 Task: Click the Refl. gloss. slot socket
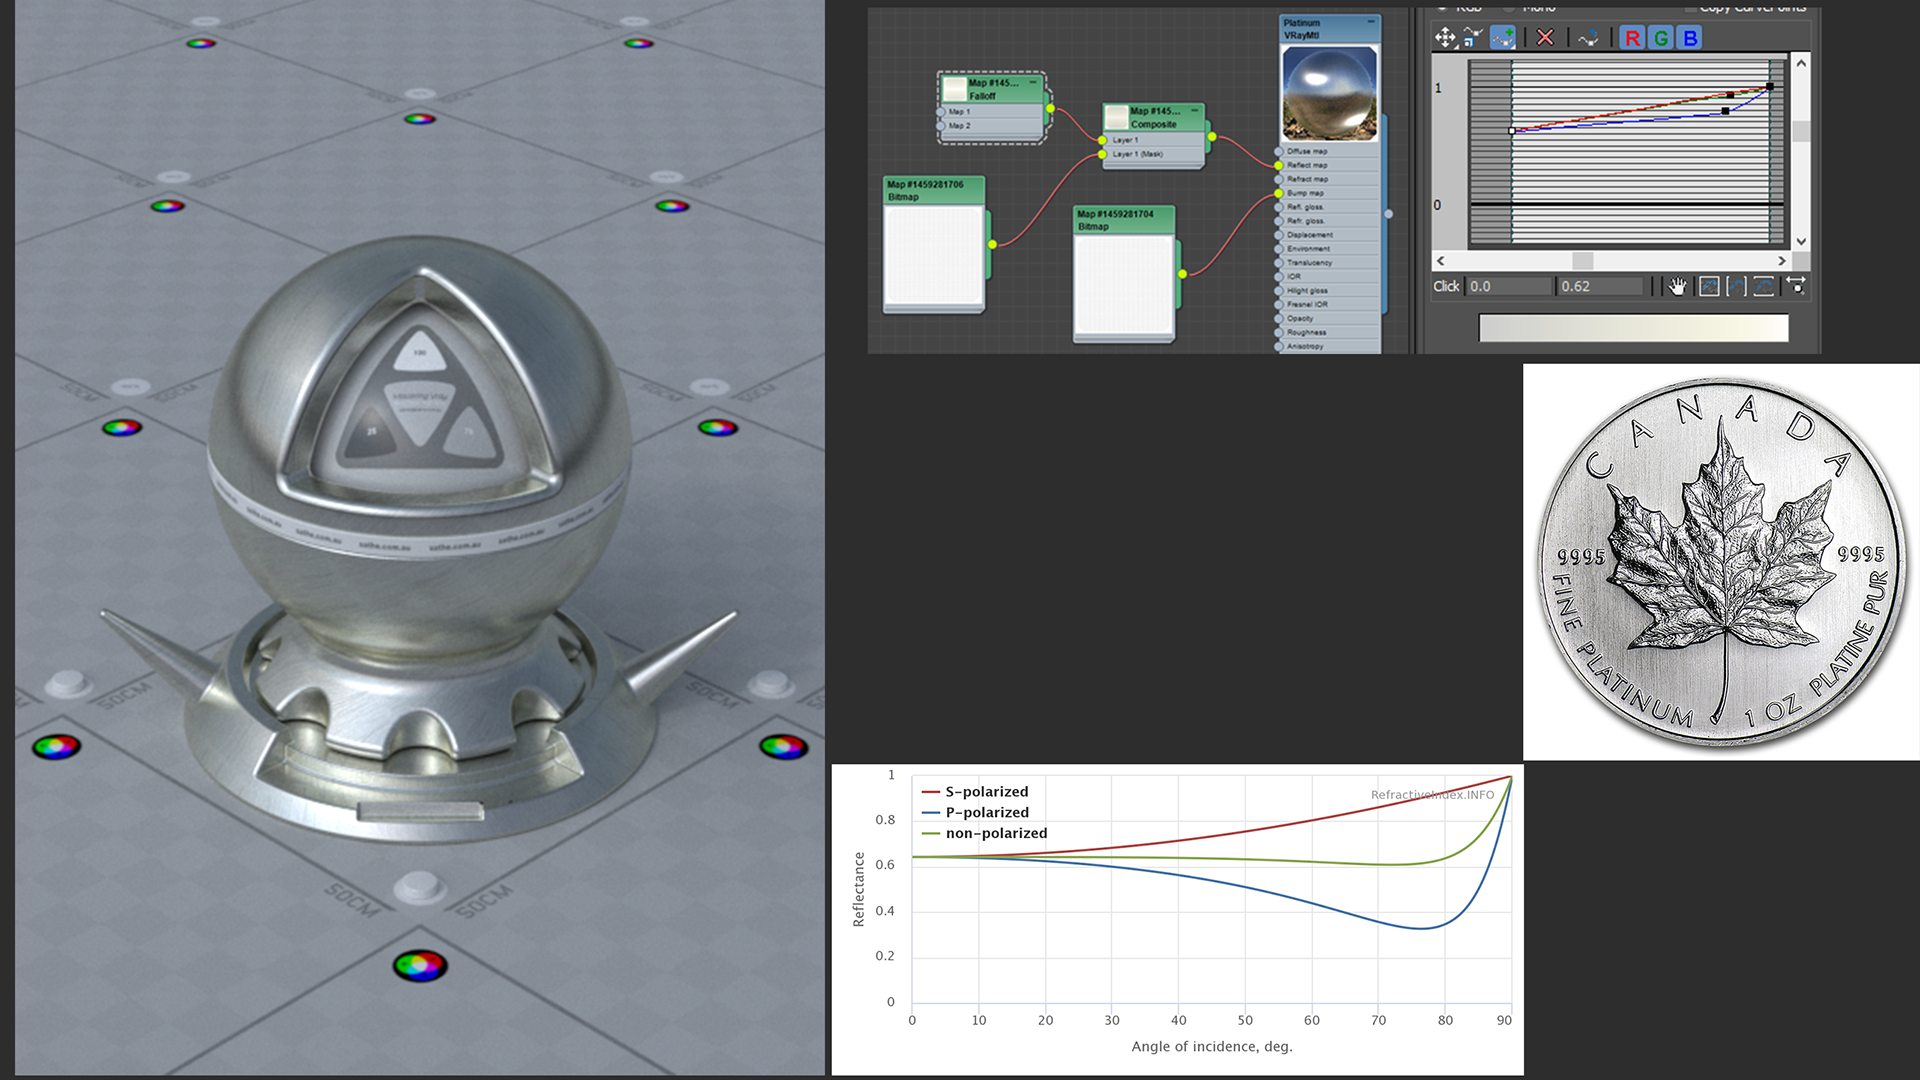click(x=1279, y=207)
